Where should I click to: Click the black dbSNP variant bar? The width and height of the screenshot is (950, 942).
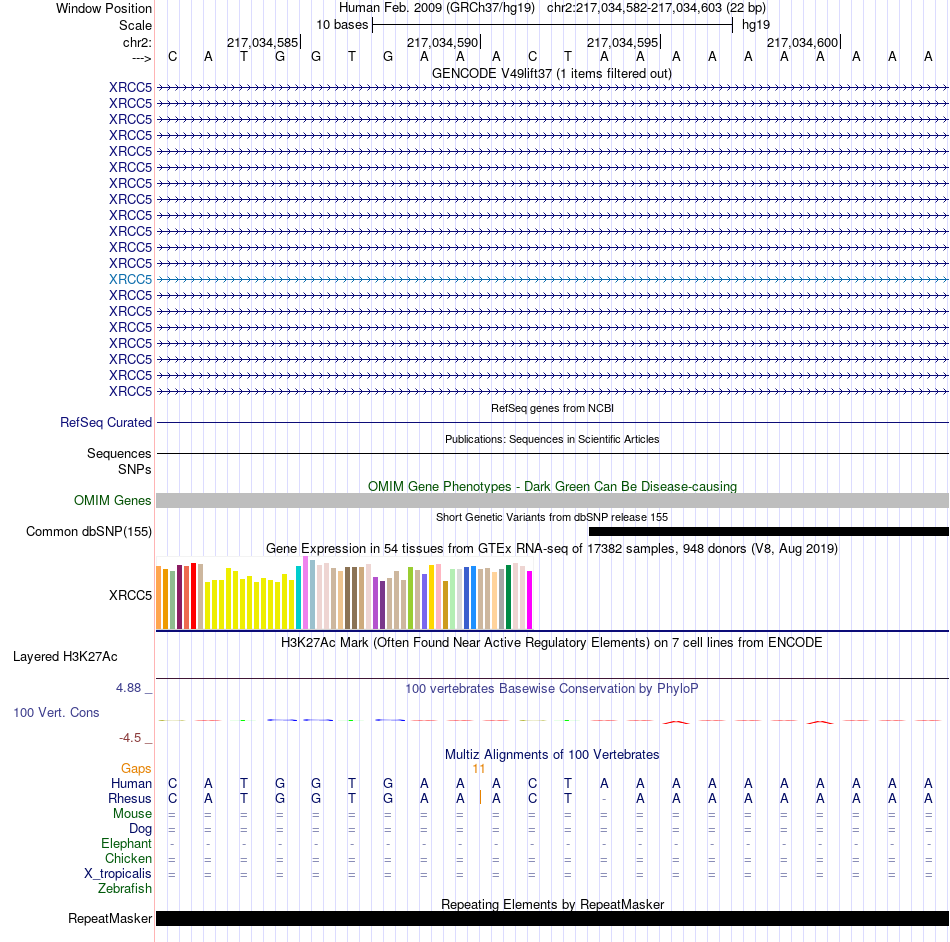click(769, 531)
